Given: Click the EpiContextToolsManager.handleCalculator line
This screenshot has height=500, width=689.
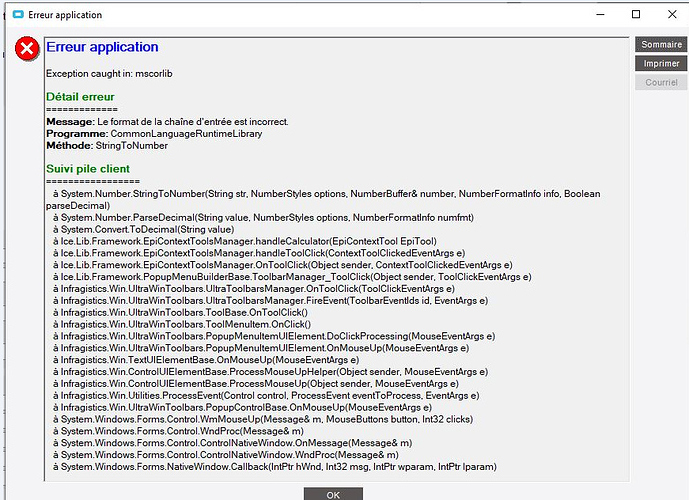Looking at the screenshot, I should (245, 241).
